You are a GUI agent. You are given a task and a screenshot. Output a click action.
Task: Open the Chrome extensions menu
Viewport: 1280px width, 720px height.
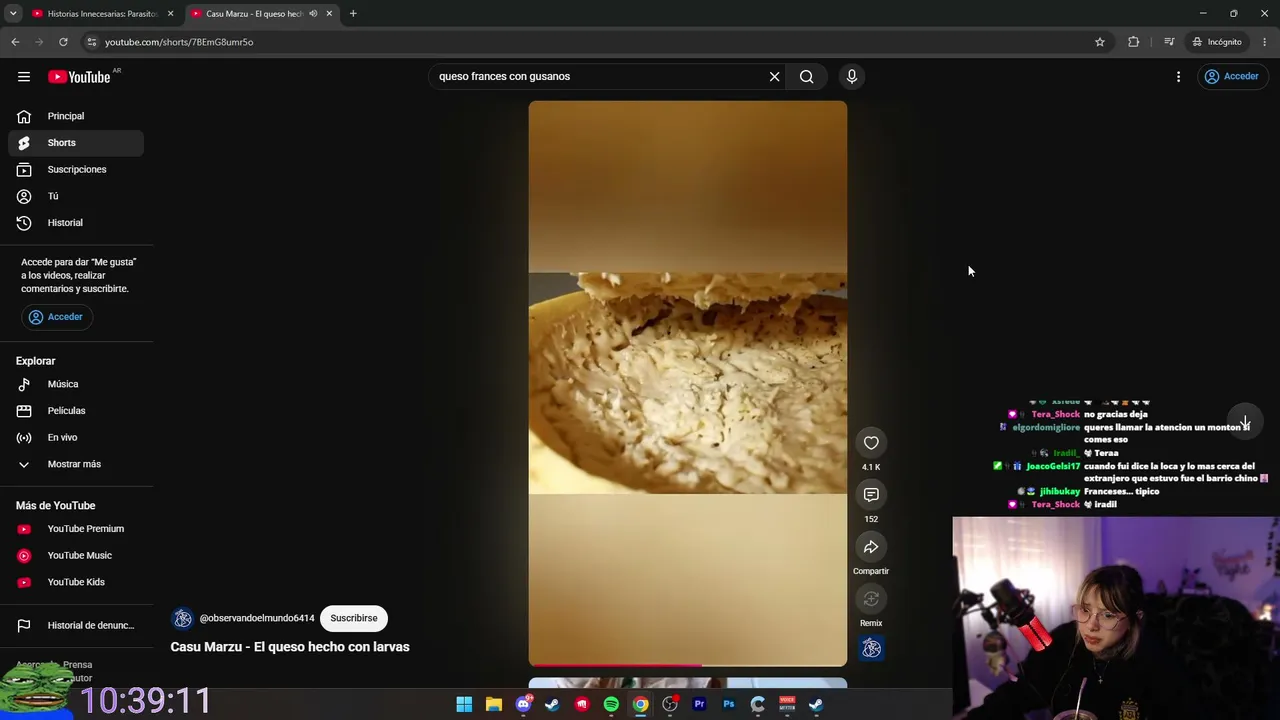point(1133,42)
